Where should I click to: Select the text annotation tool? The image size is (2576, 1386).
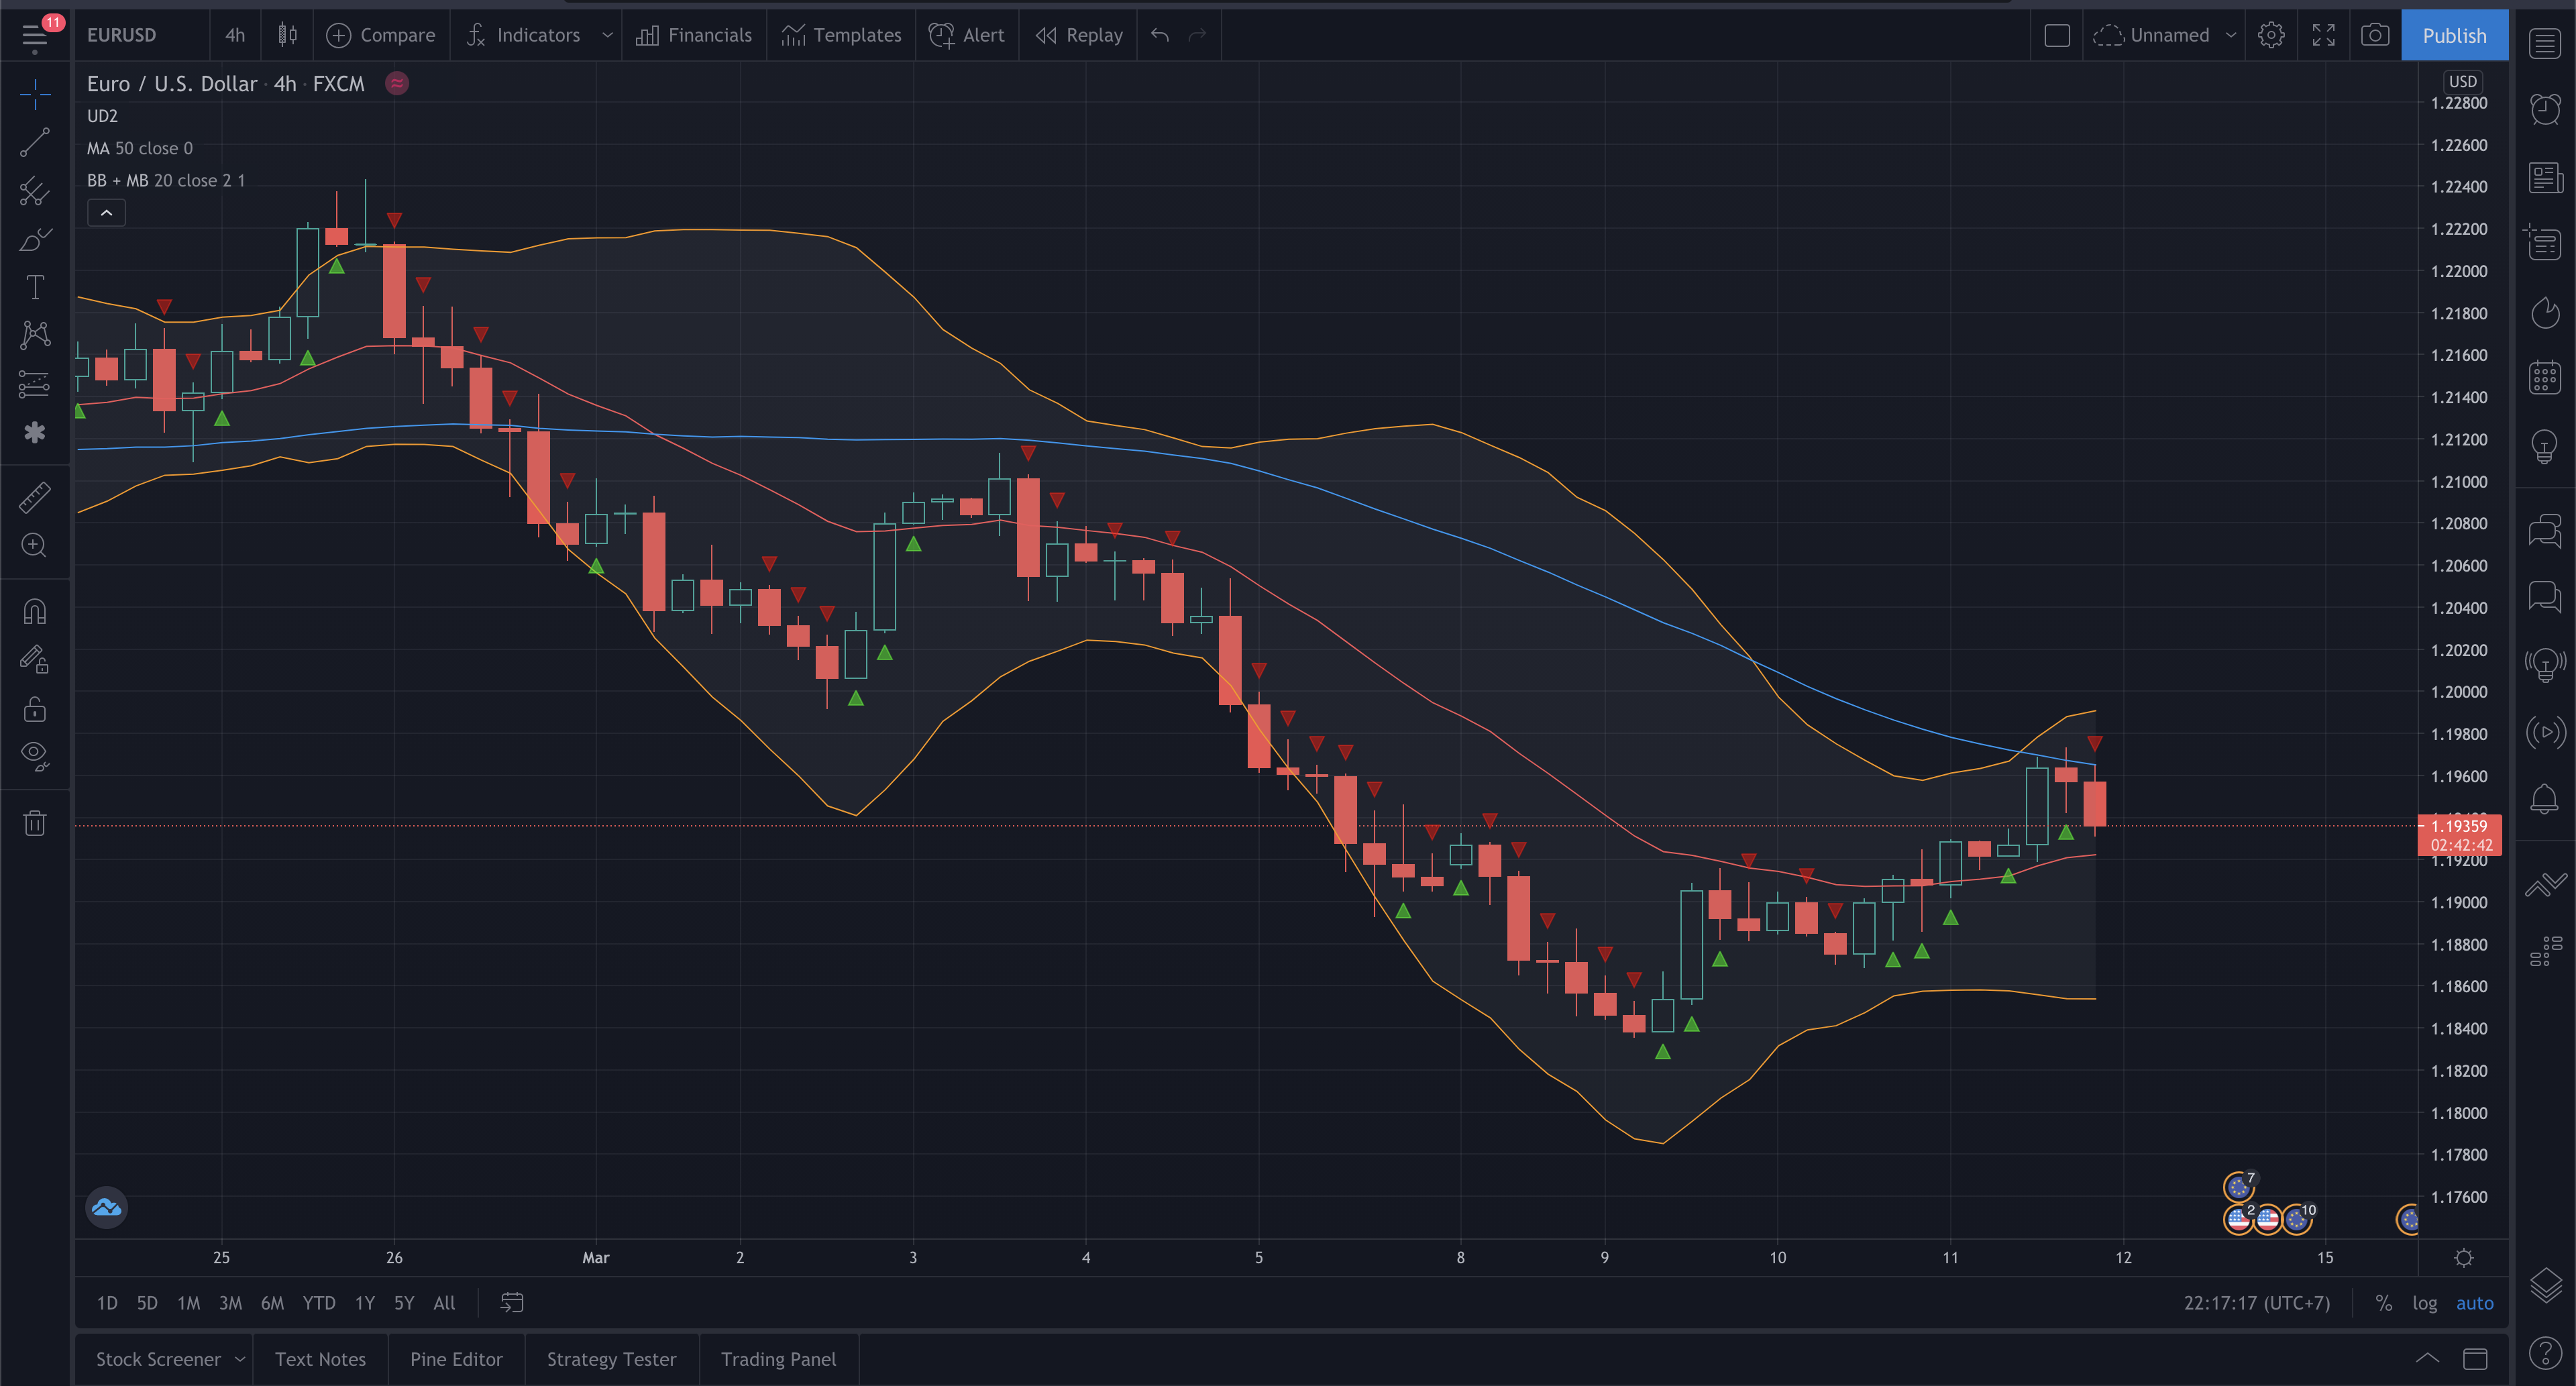34,287
